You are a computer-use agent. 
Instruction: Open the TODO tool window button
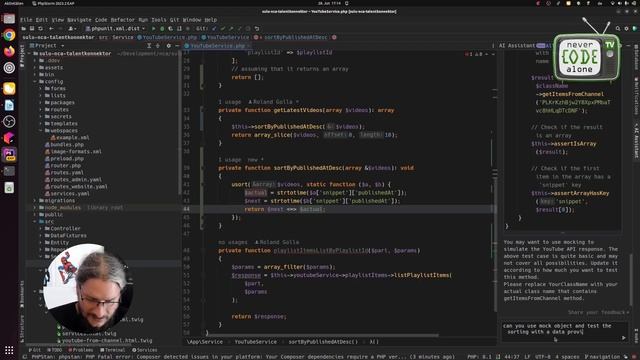tap(54, 350)
